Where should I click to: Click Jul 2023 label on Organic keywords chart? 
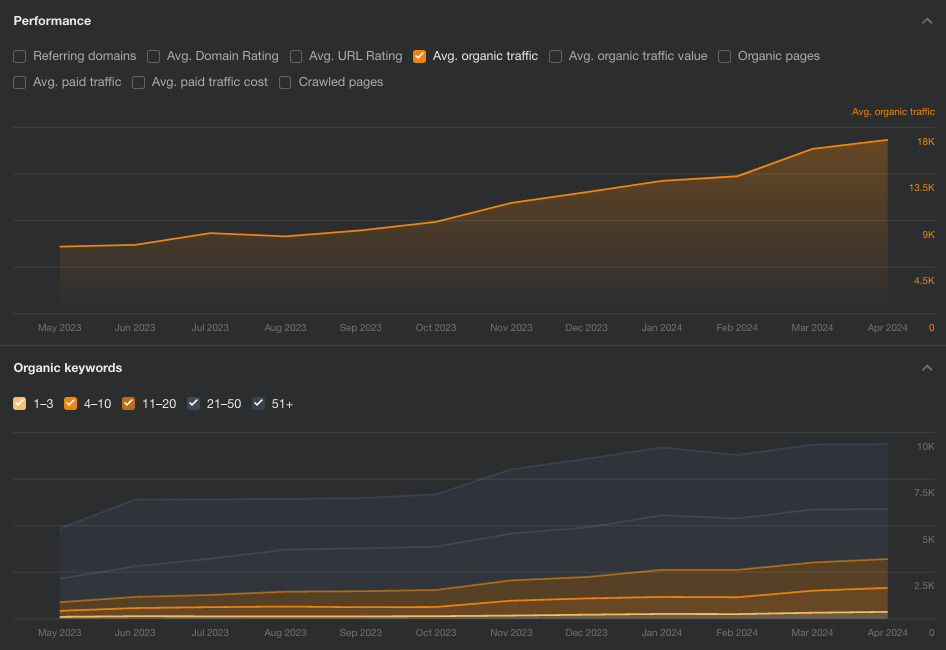click(210, 632)
